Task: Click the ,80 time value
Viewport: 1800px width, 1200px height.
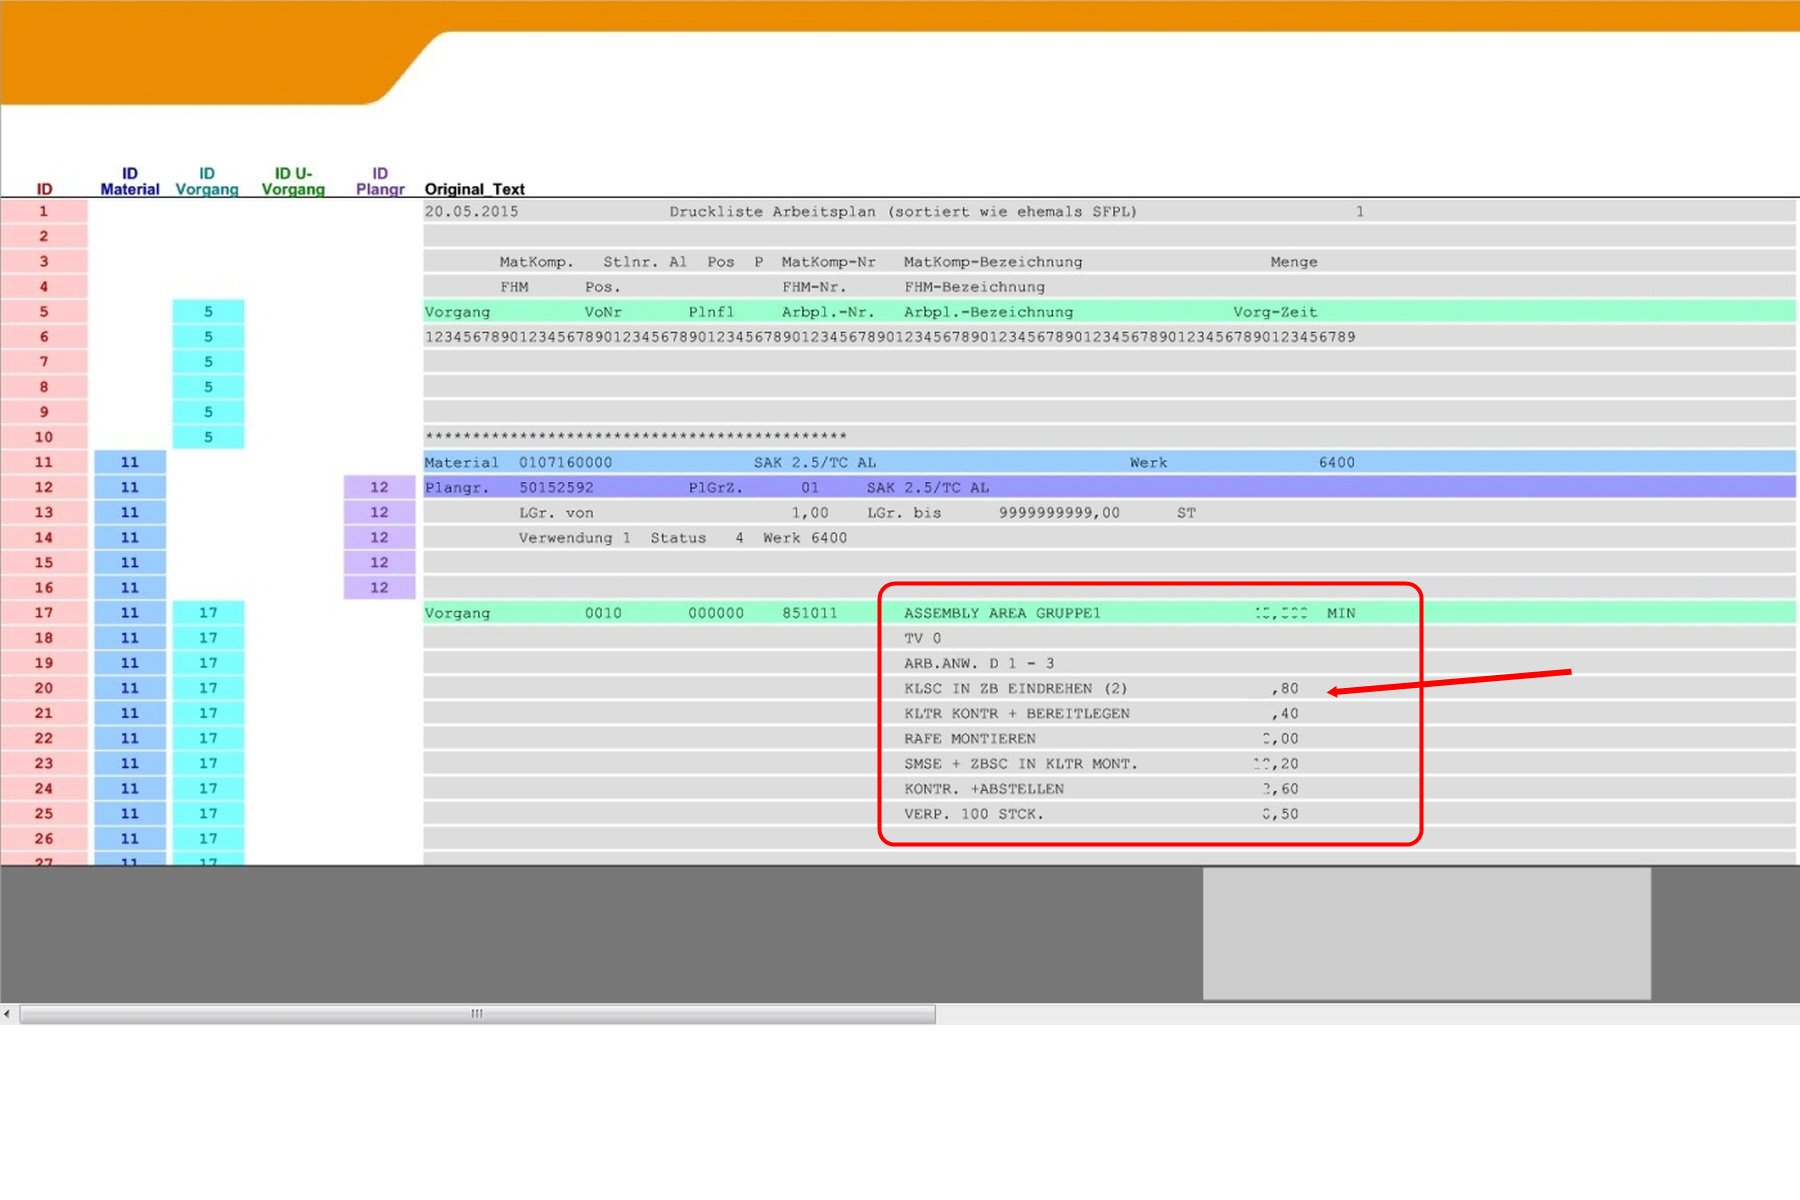Action: click(1285, 688)
